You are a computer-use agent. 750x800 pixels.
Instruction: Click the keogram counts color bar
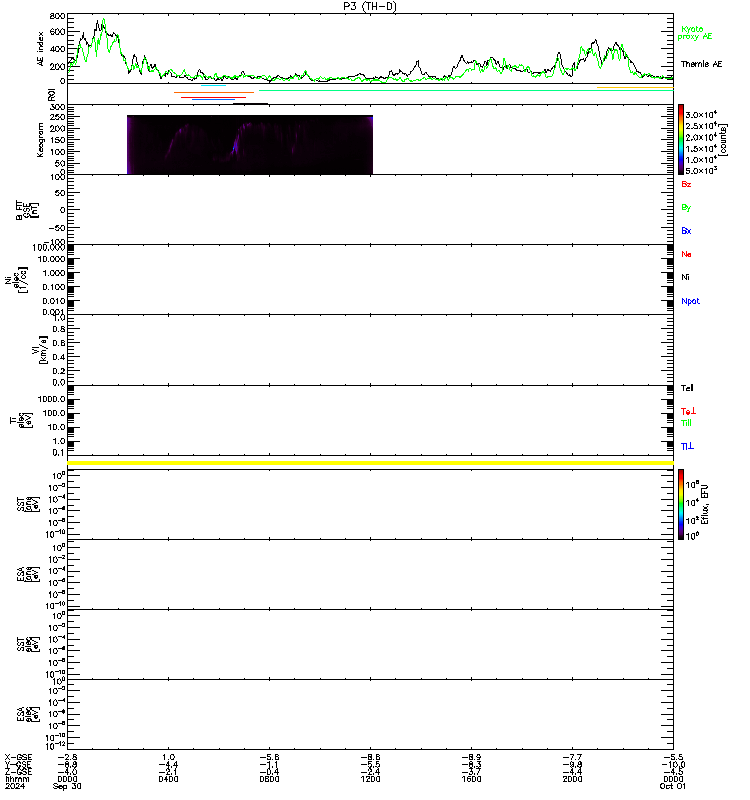tap(681, 139)
